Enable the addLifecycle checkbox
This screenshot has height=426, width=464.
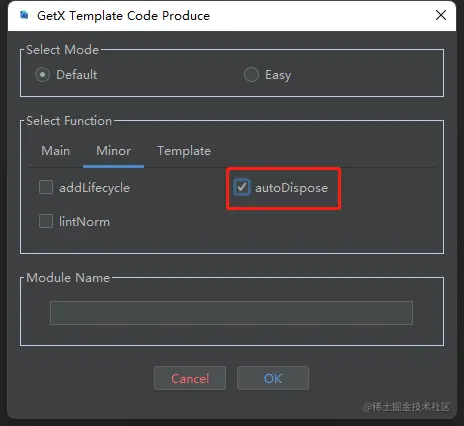(46, 187)
